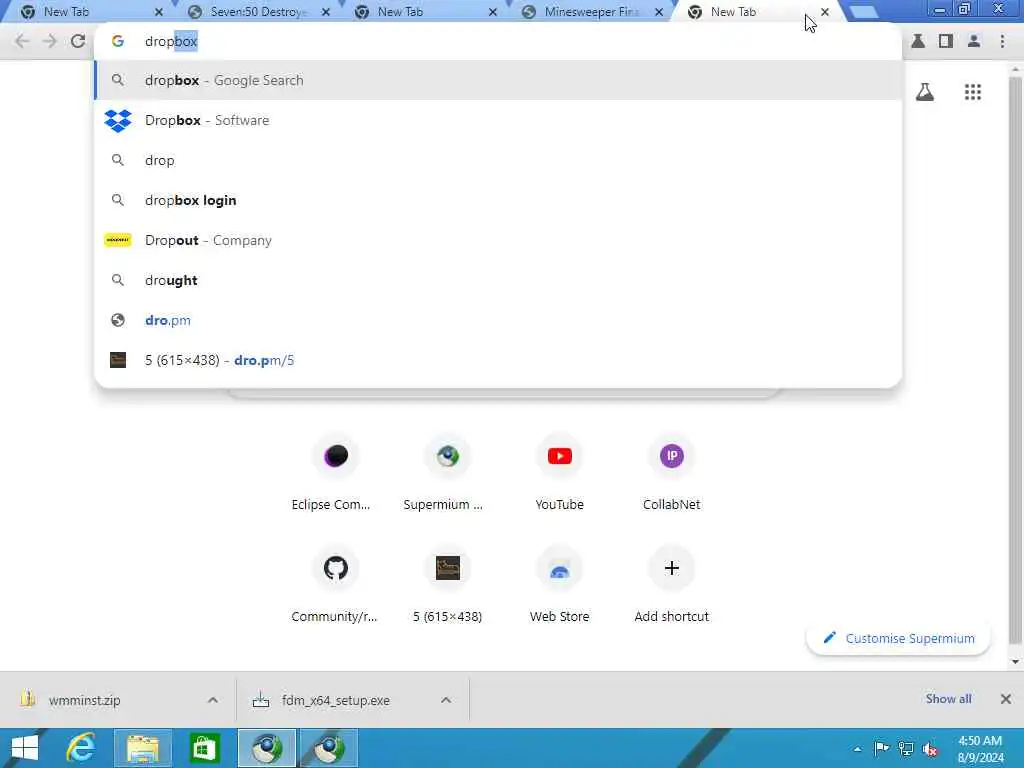Select the 'drought' suggestion
1024x768 pixels.
click(498, 280)
